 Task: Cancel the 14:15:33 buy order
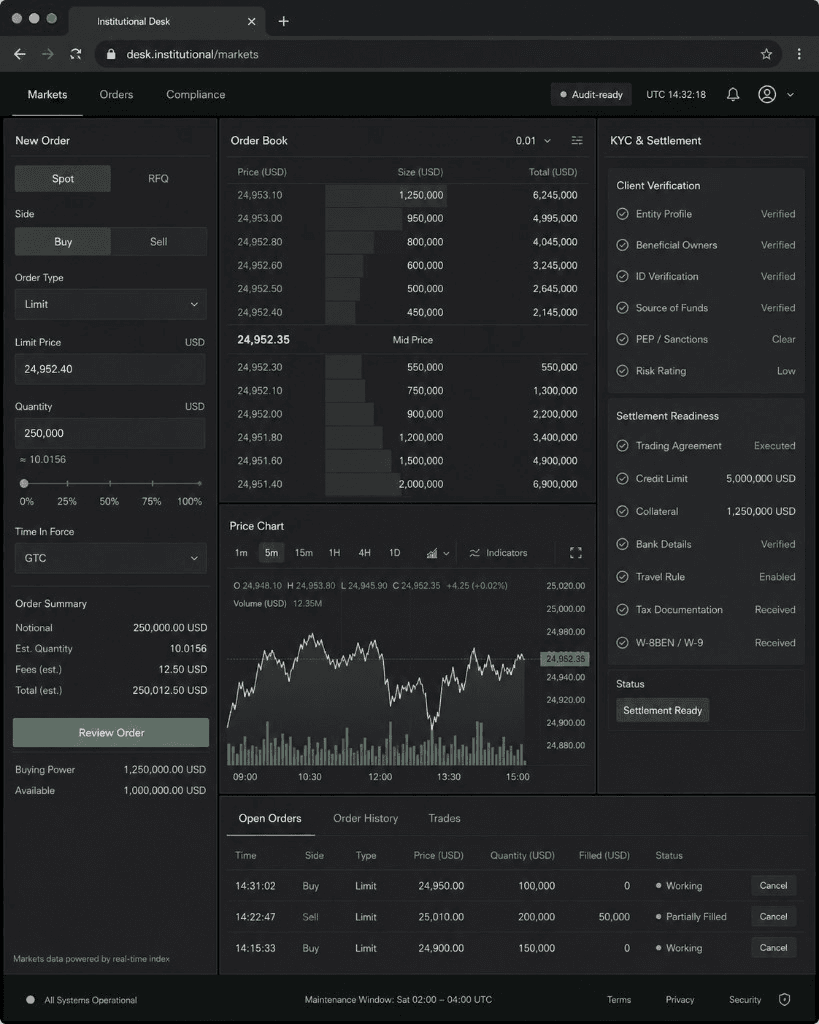[x=773, y=948]
